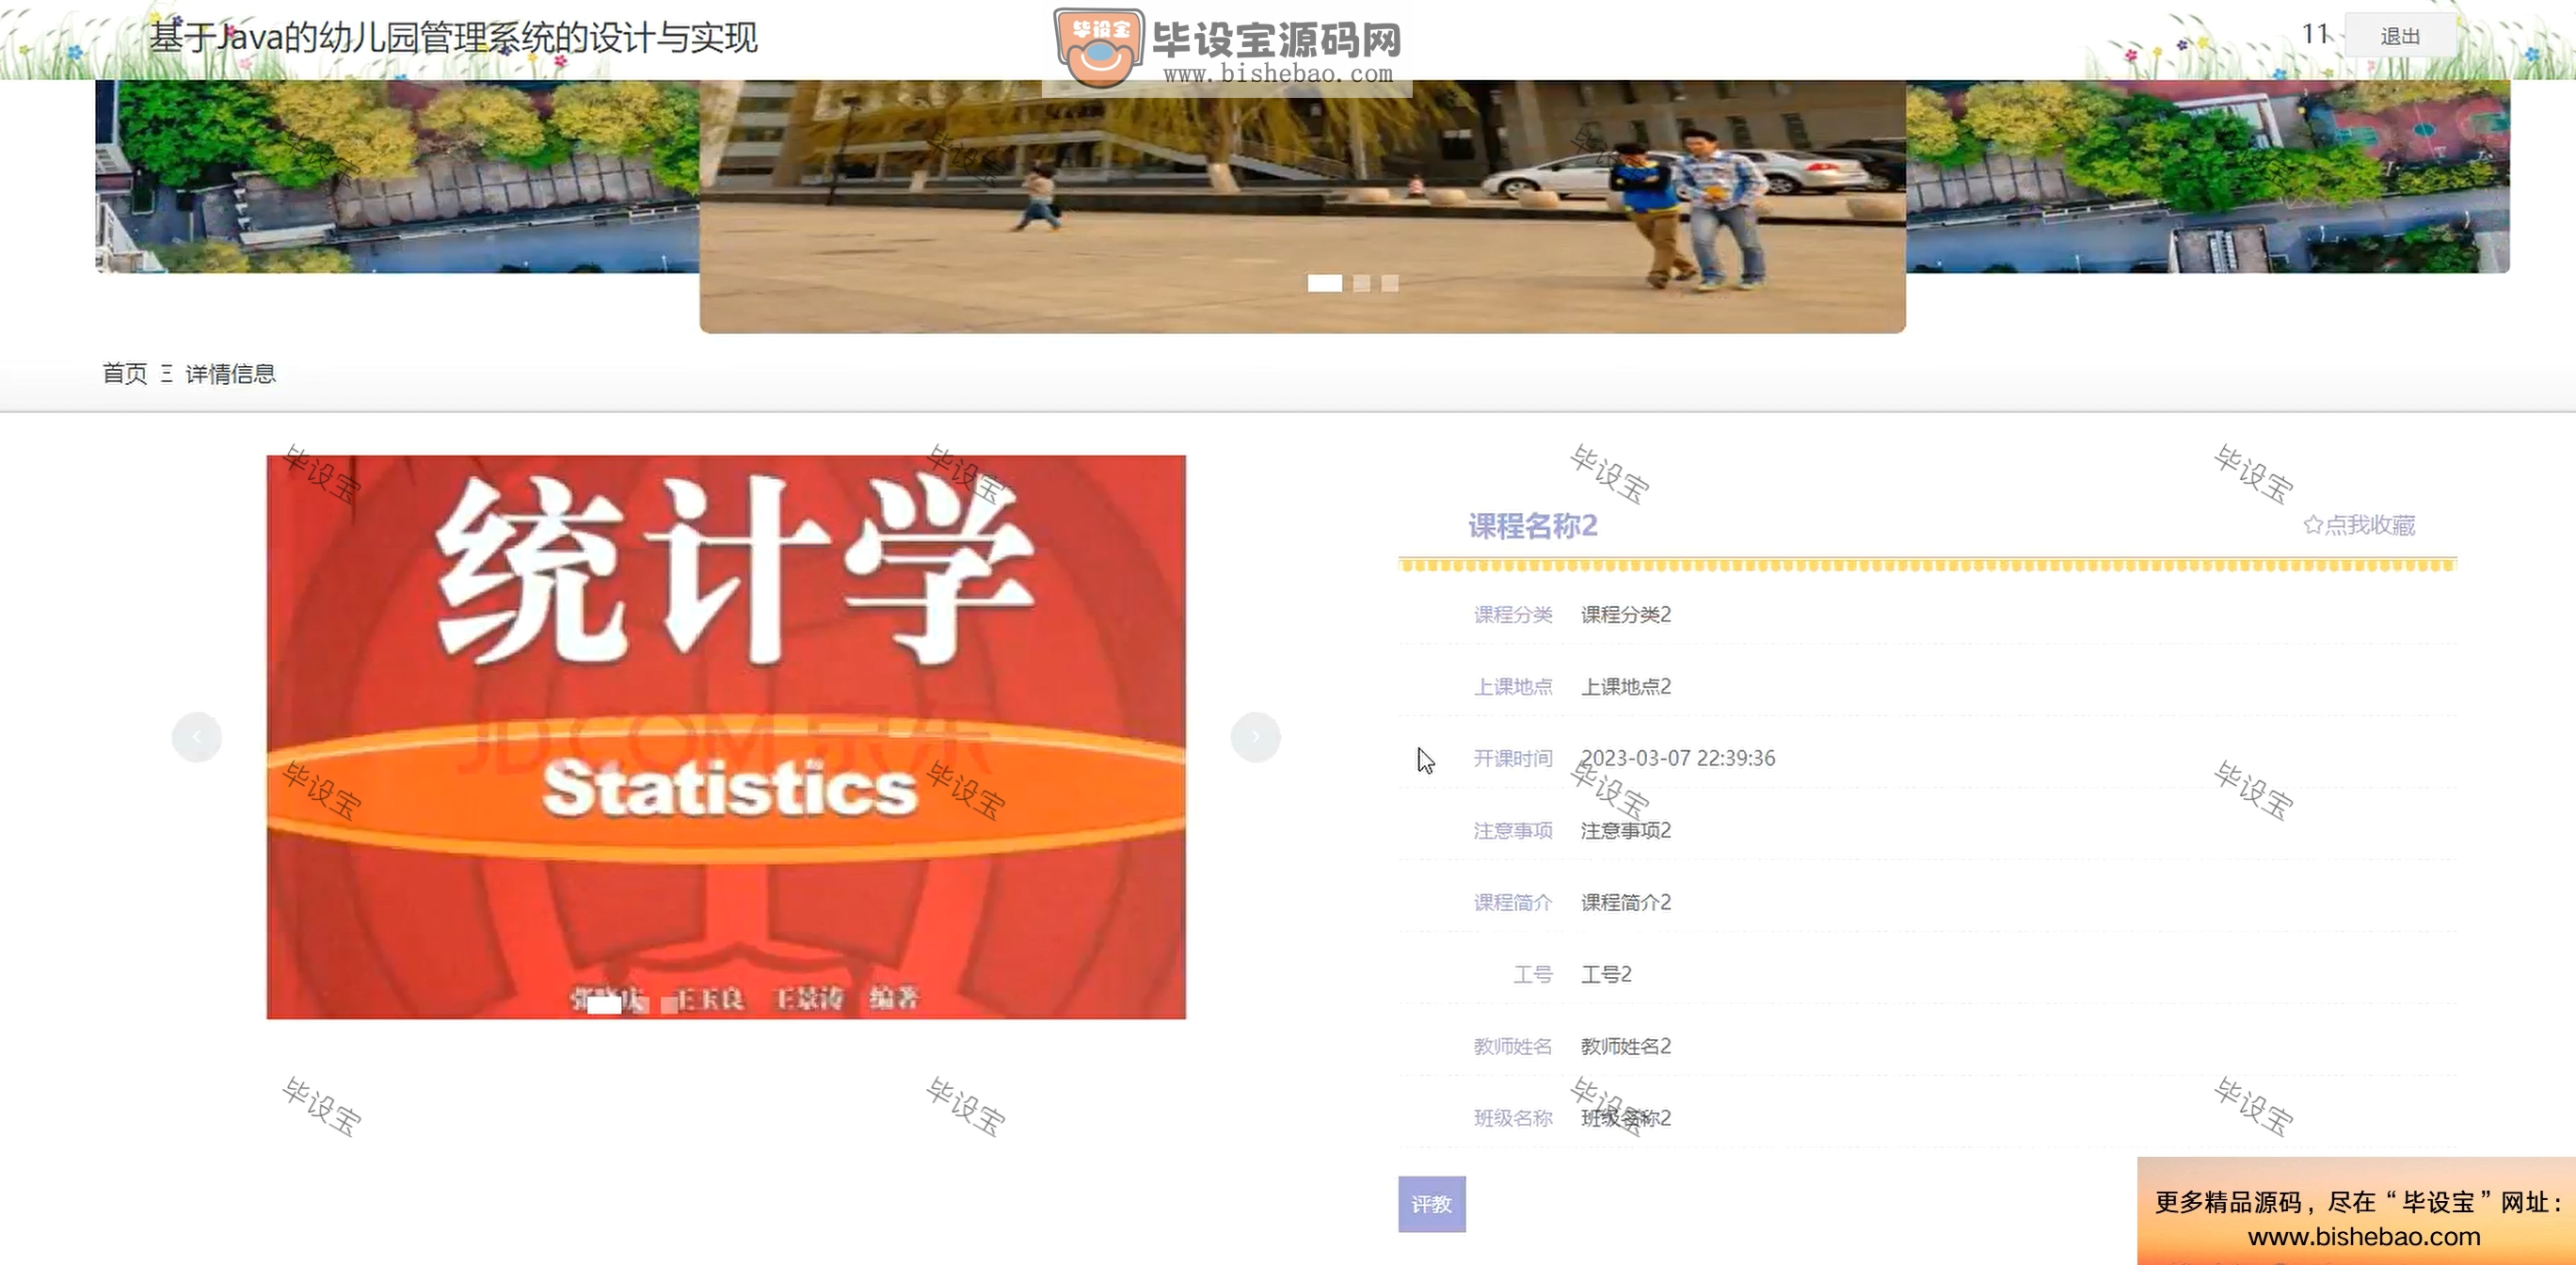Image resolution: width=2576 pixels, height=1265 pixels.
Task: Select the second banner carousel indicator
Action: click(1361, 283)
